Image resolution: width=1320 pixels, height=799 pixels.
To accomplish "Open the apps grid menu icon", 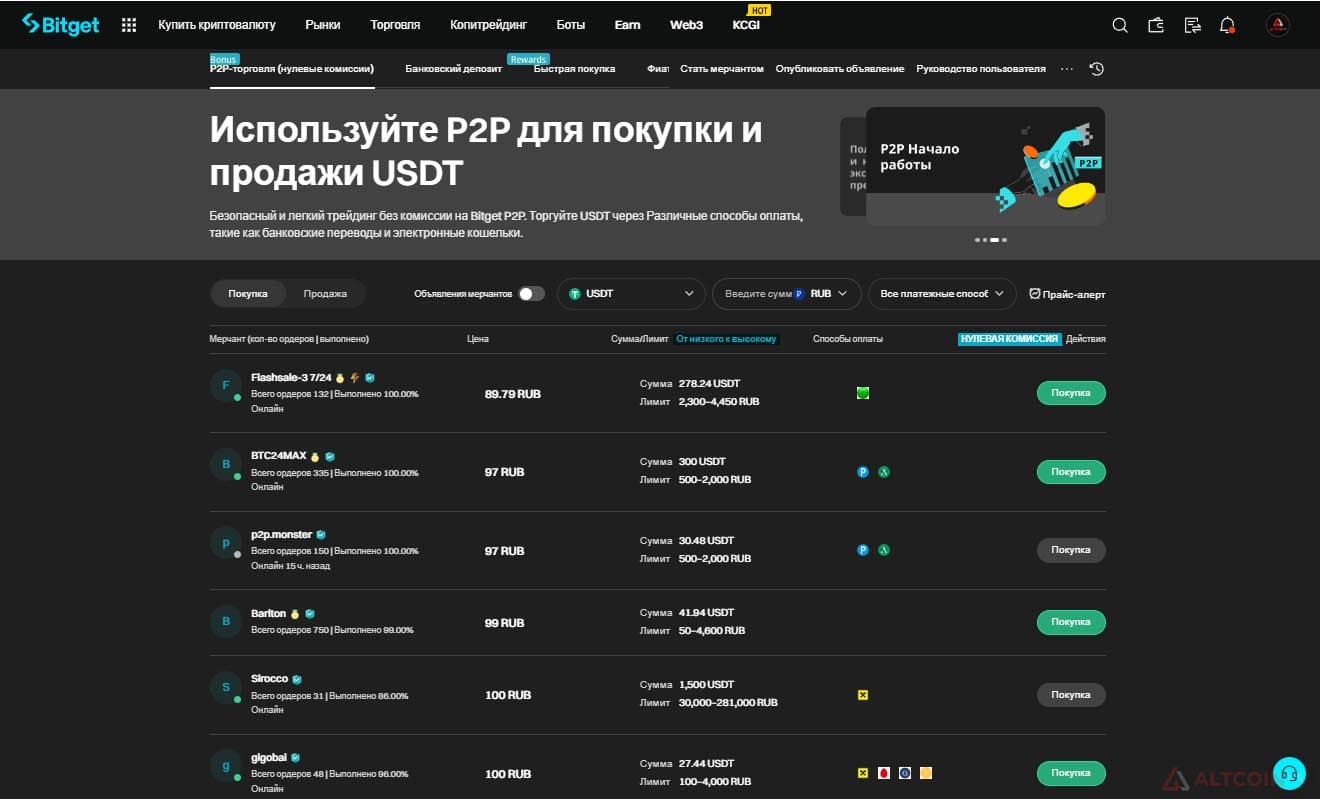I will (129, 25).
